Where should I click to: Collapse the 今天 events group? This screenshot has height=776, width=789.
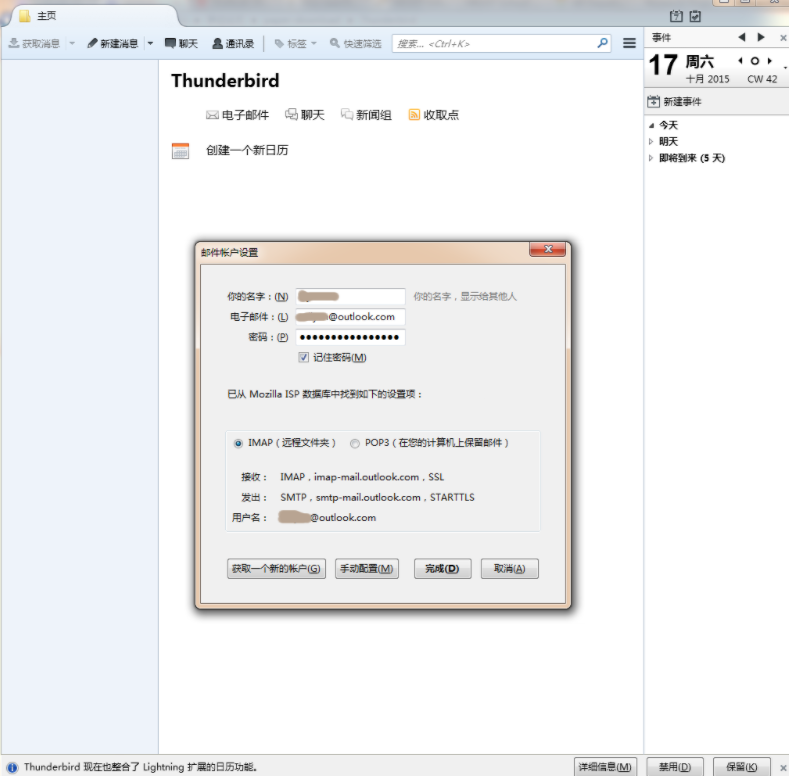[652, 126]
